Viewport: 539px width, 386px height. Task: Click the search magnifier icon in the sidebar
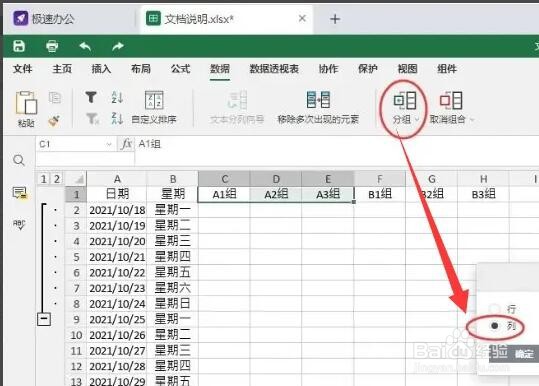(x=19, y=160)
